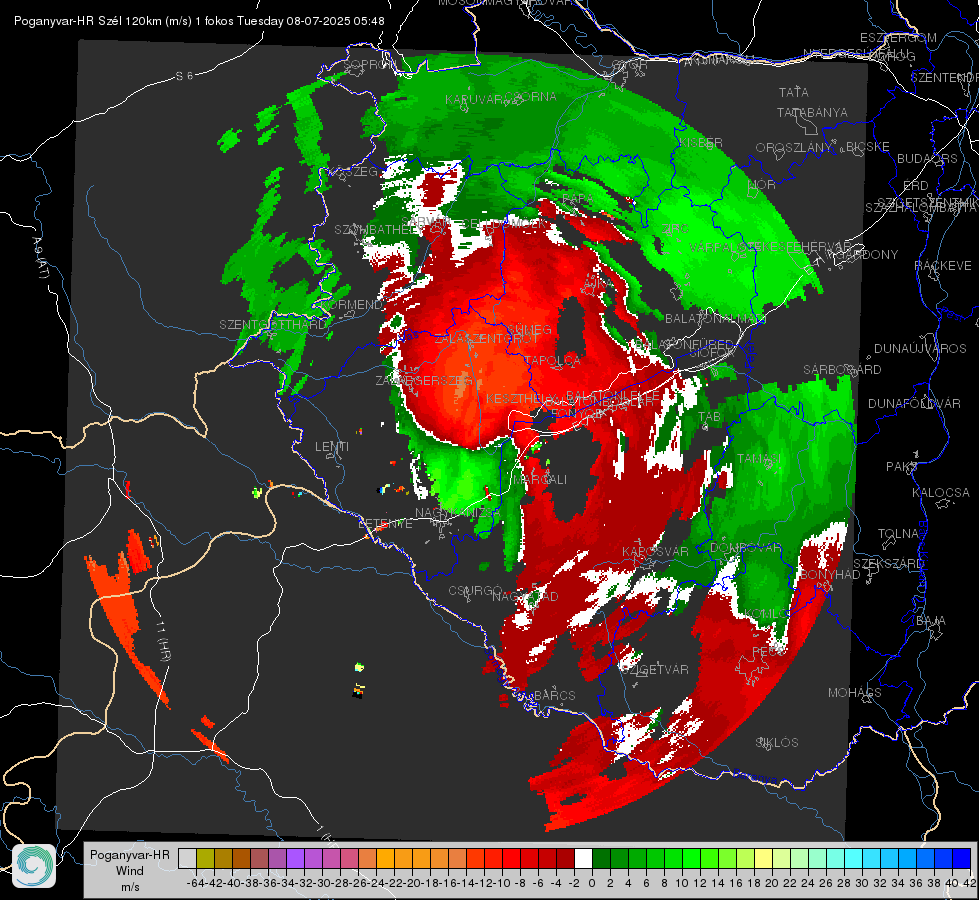Click the OROSZLANY city label
Screen dimensions: 979x900
click(794, 148)
